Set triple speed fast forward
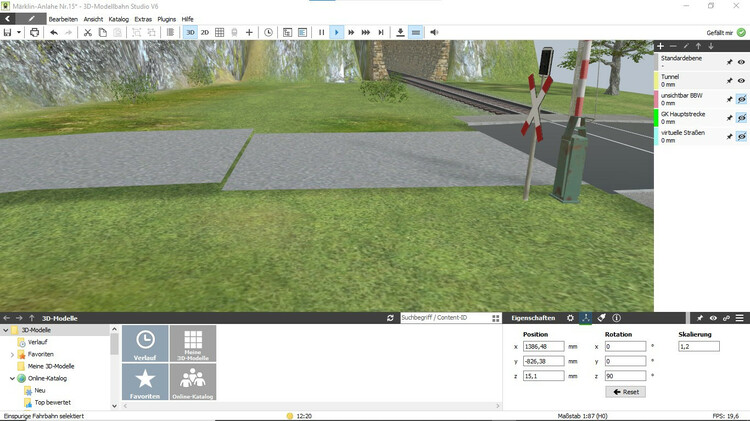The width and height of the screenshot is (750, 421). 366,33
